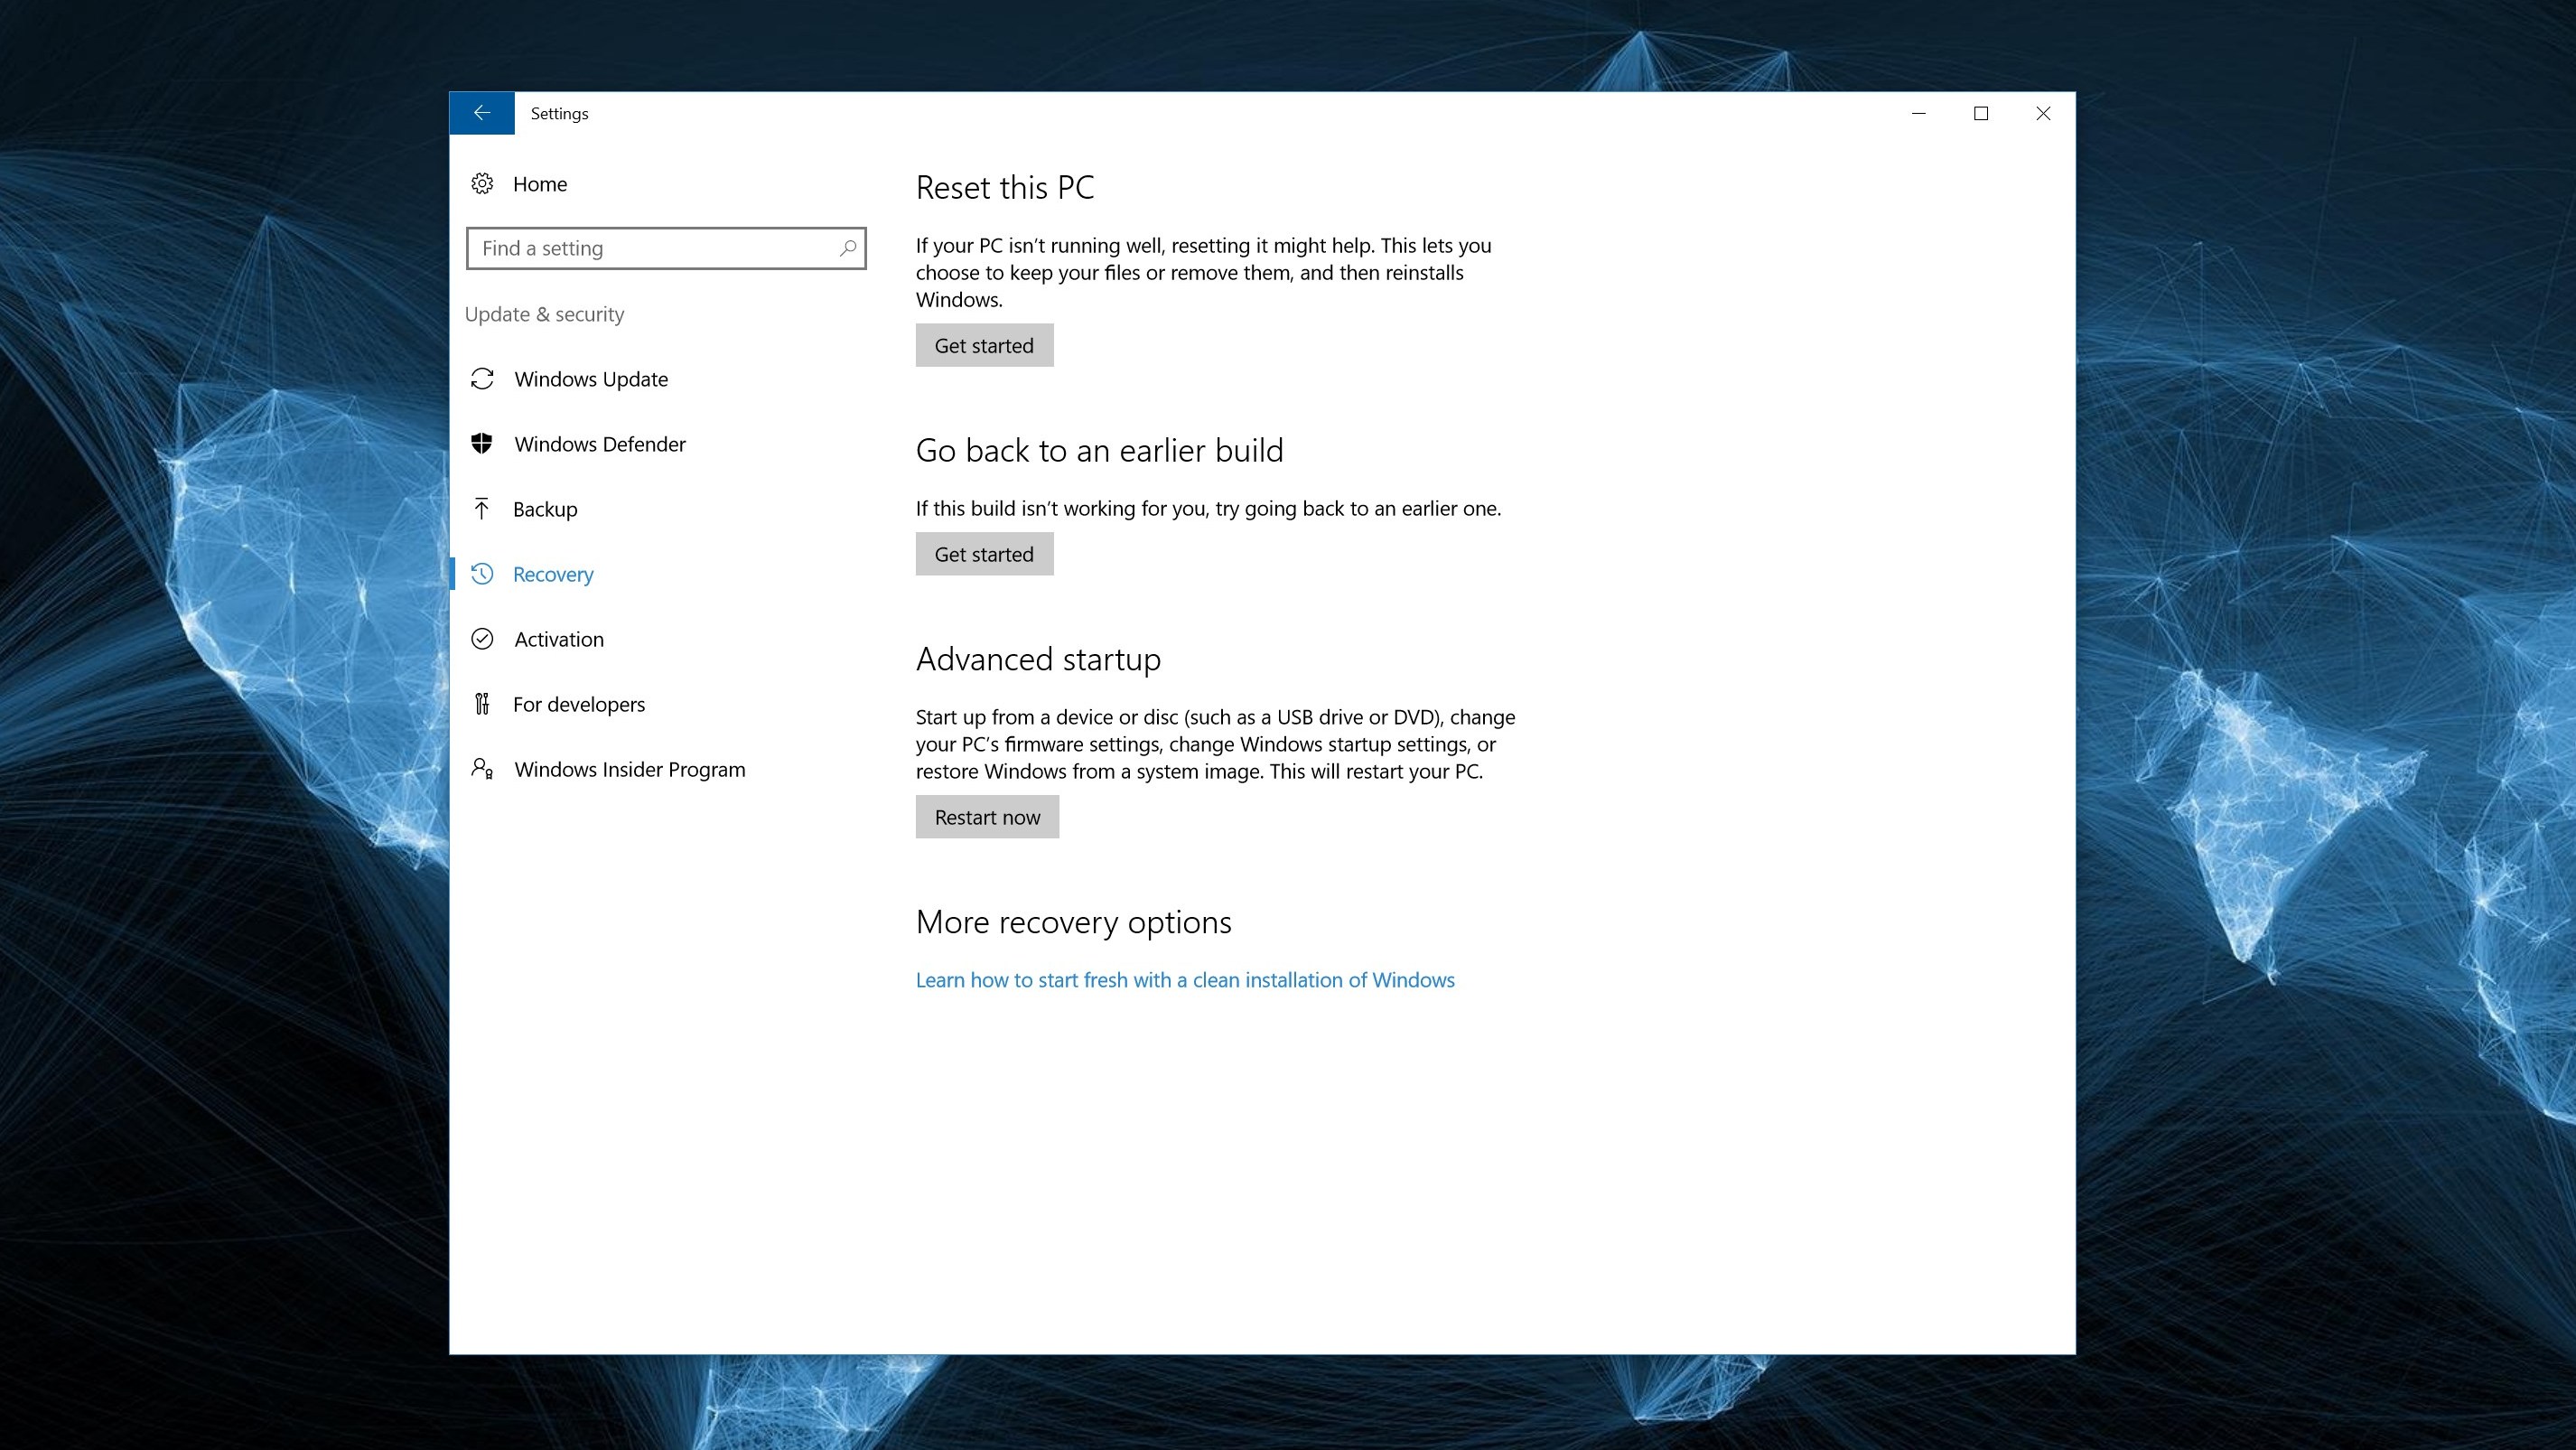Select the Recovery section

[x=553, y=574]
